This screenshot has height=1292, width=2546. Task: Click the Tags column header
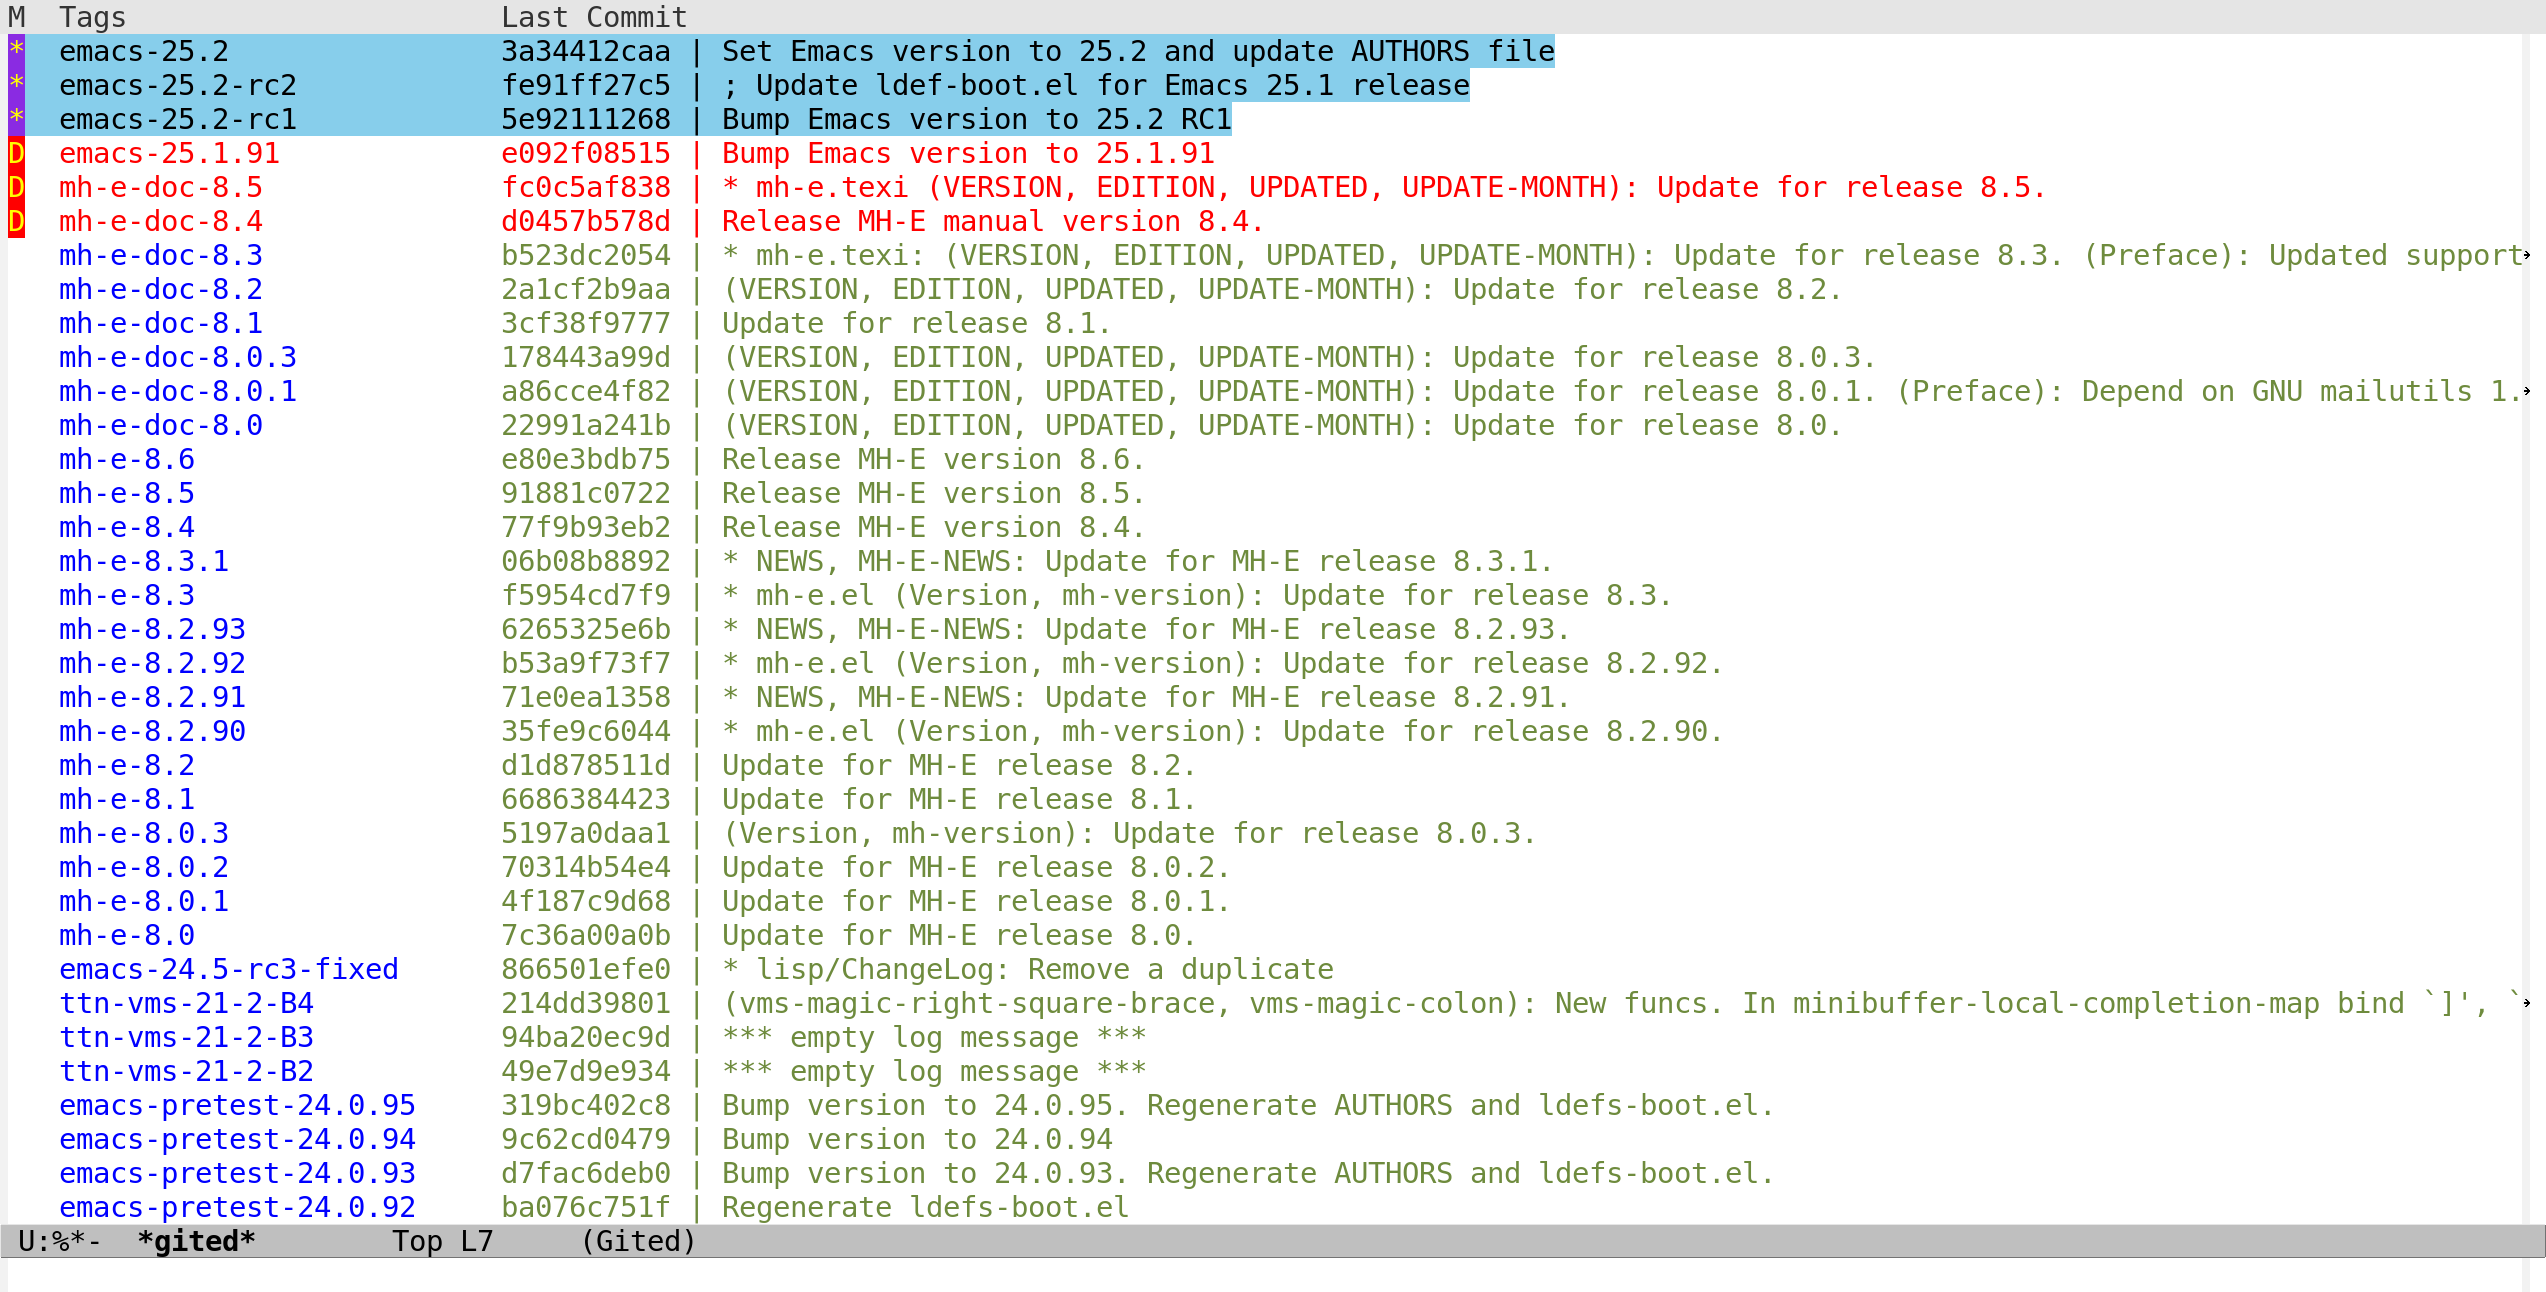(x=92, y=17)
